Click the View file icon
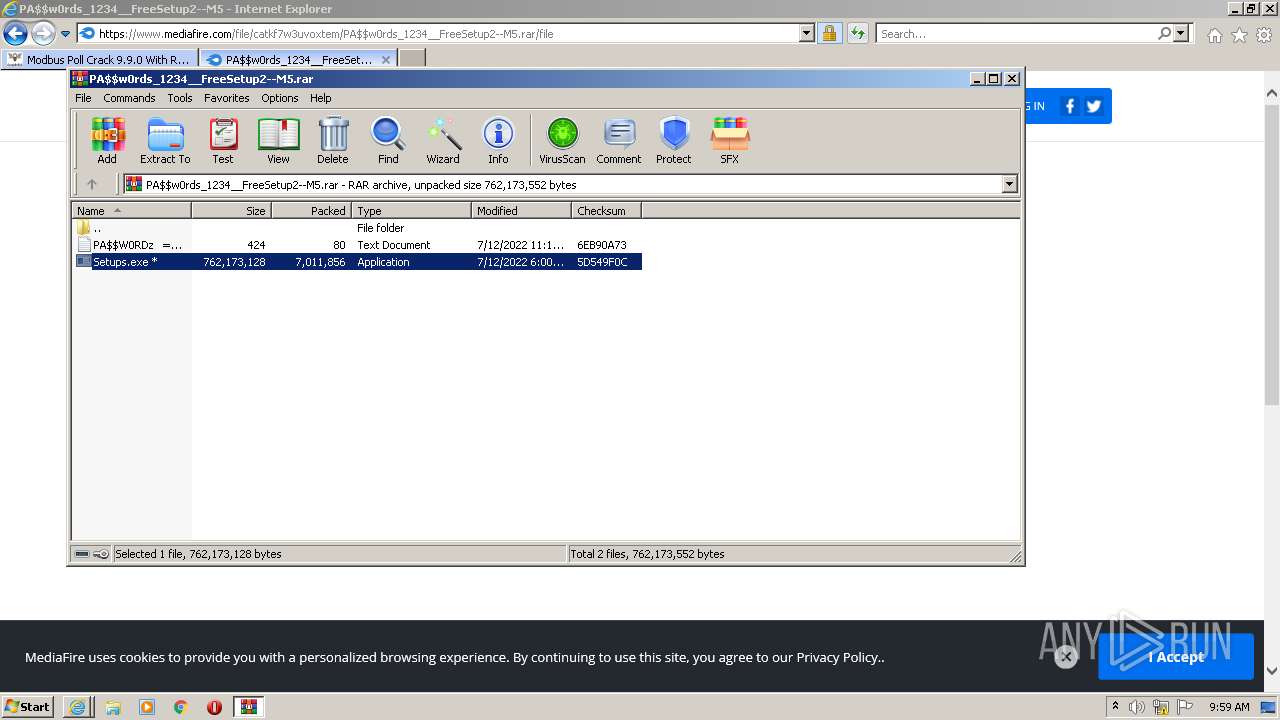 point(278,140)
